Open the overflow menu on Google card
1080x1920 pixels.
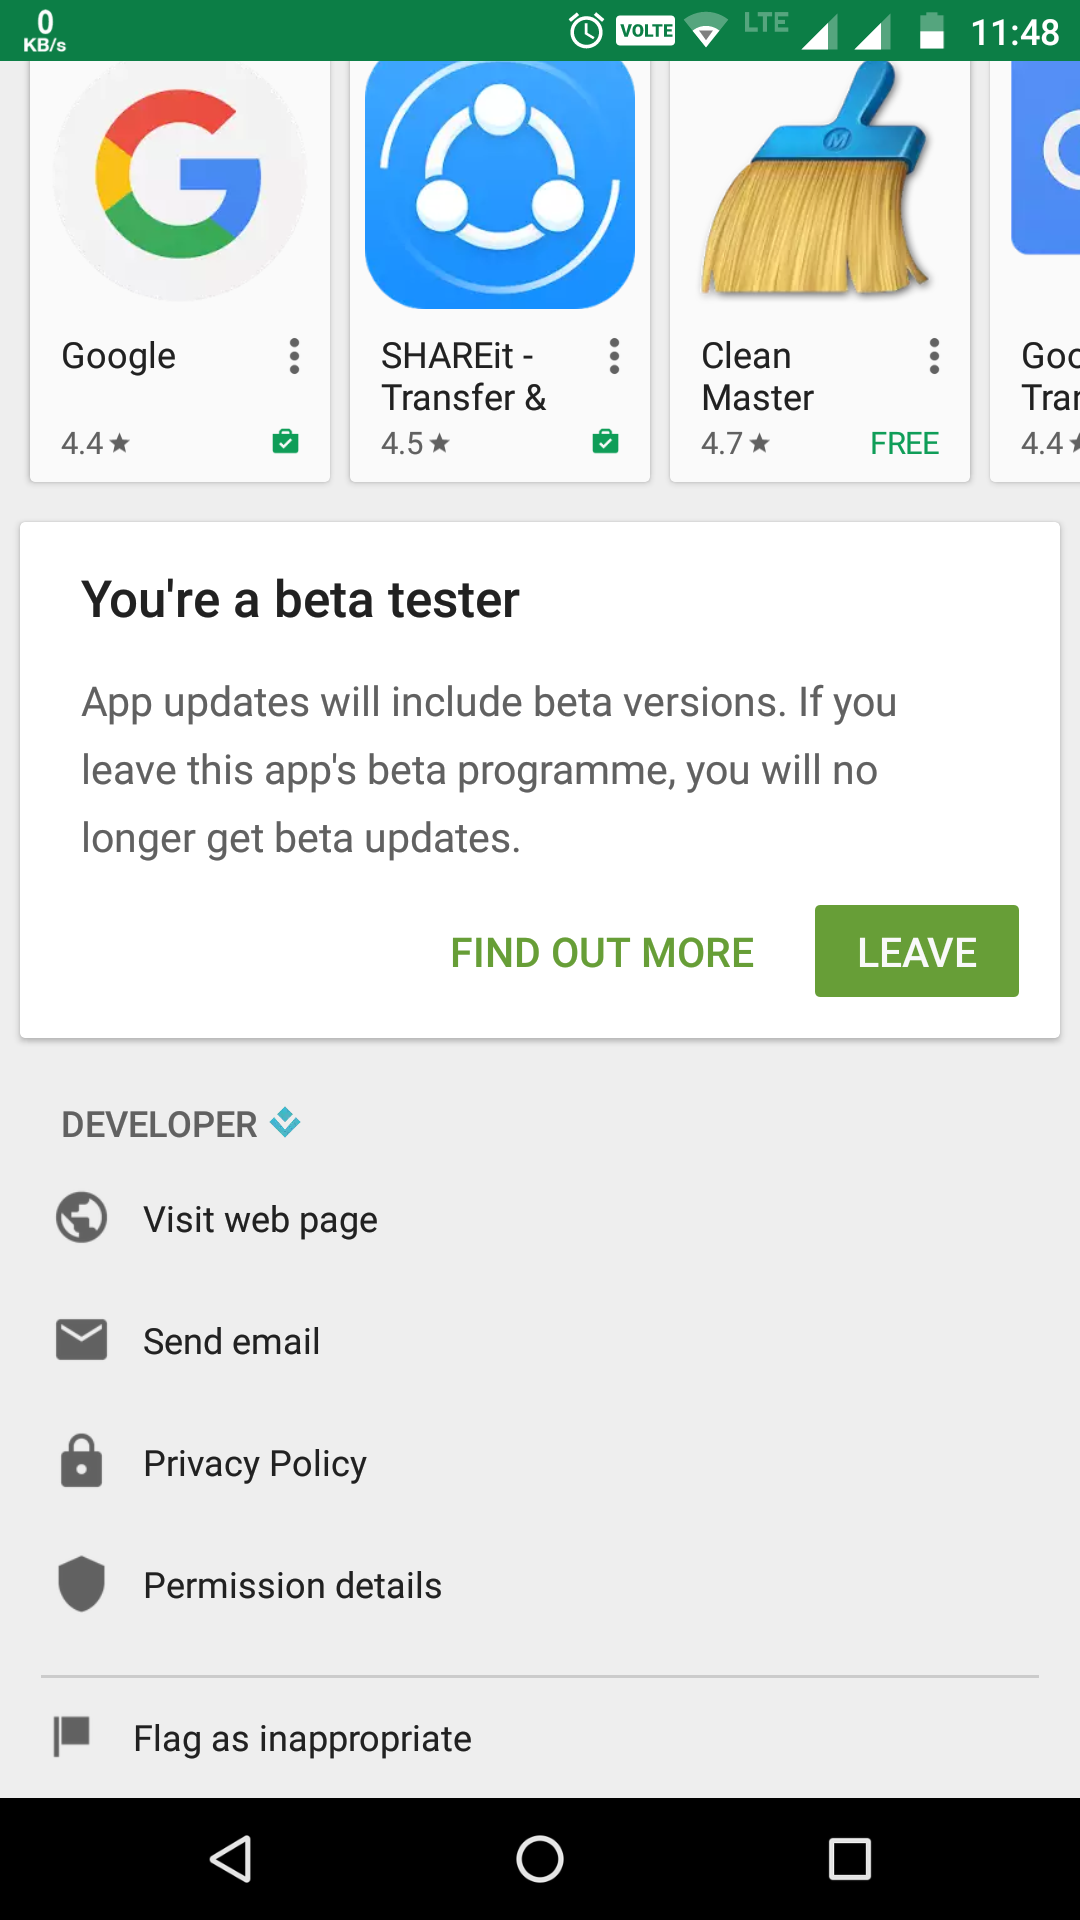tap(294, 356)
